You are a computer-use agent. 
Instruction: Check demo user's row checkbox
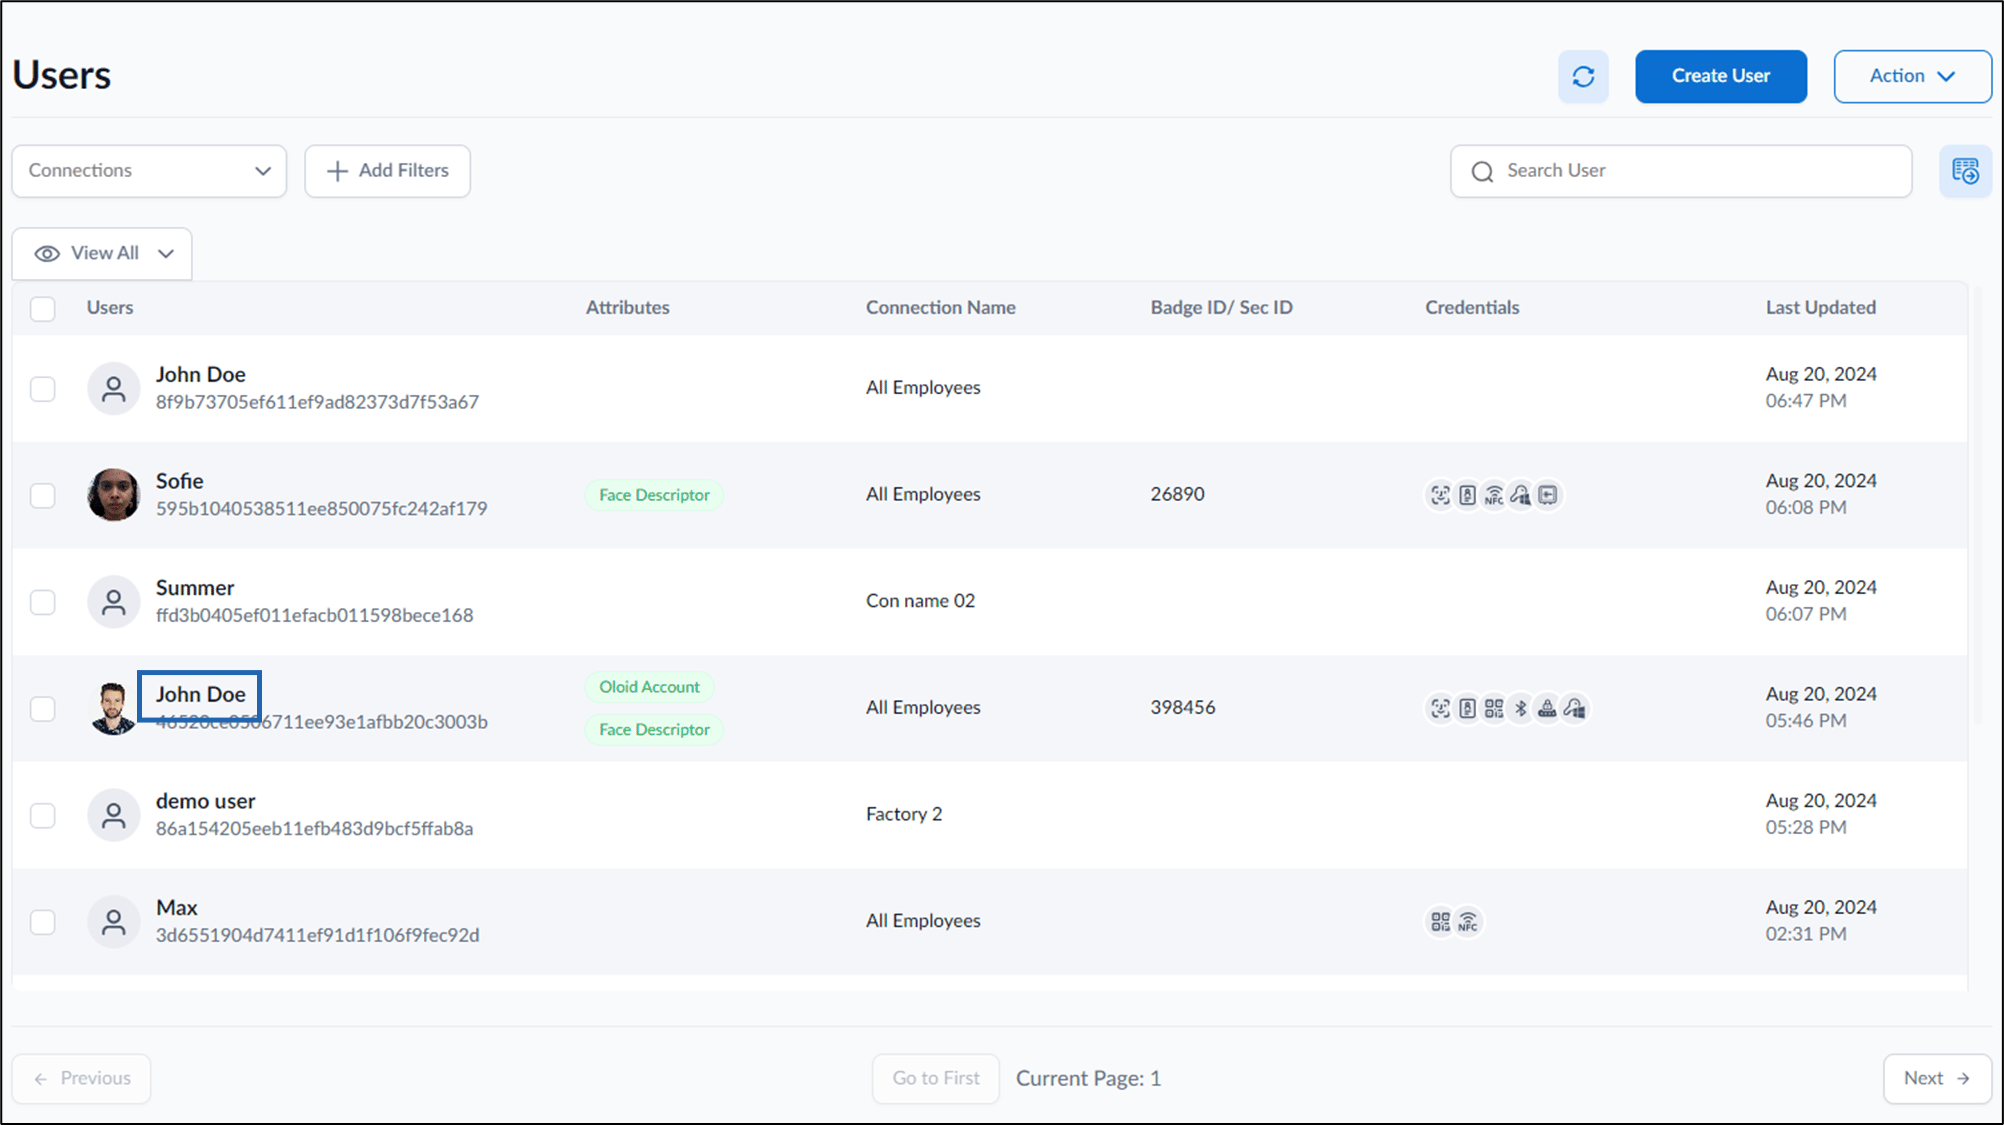point(43,815)
